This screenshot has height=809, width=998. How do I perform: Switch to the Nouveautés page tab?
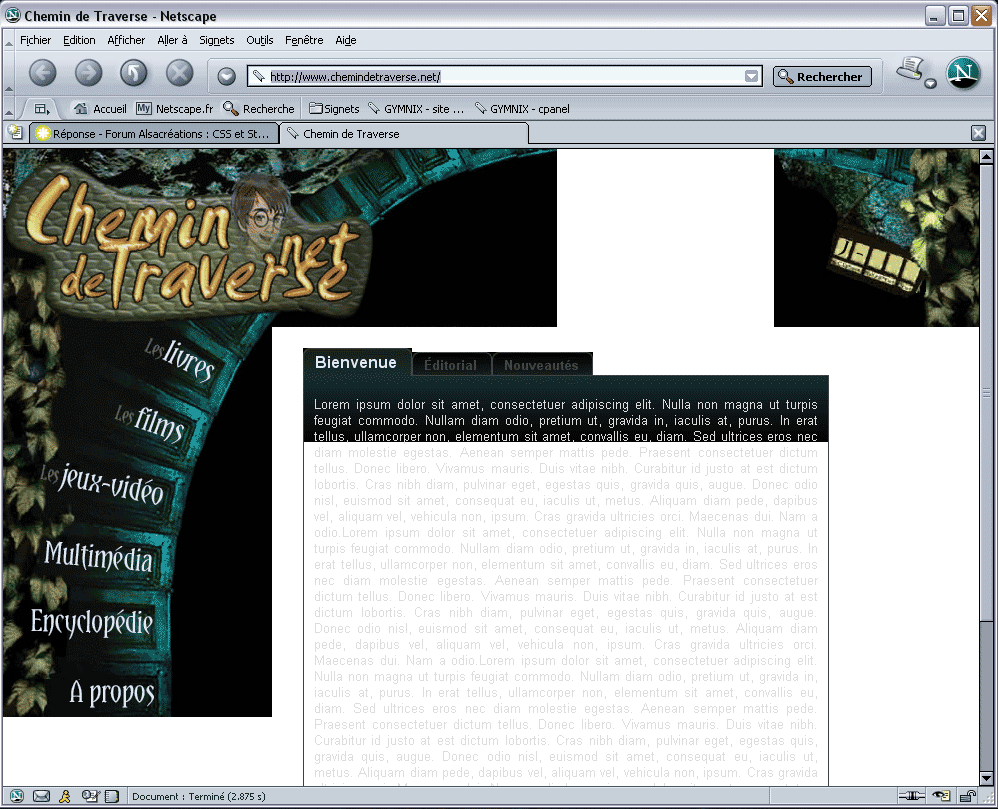pyautogui.click(x=542, y=365)
